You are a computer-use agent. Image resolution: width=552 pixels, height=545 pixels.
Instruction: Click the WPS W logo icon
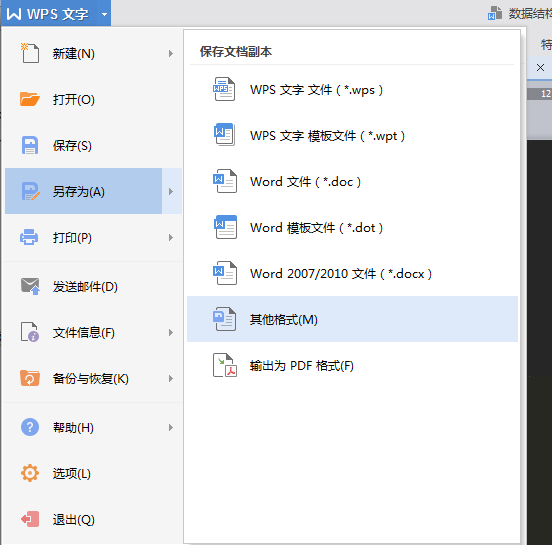coord(14,14)
